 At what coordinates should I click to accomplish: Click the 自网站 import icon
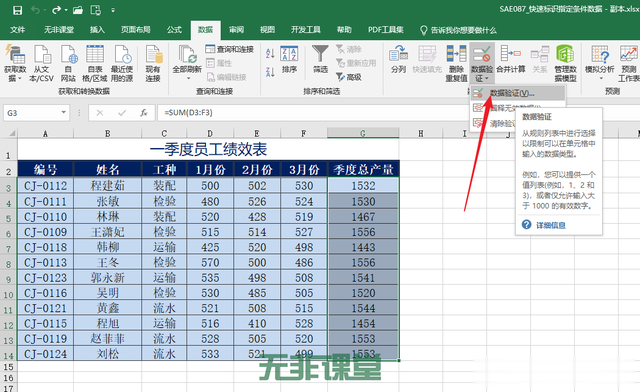click(x=68, y=64)
